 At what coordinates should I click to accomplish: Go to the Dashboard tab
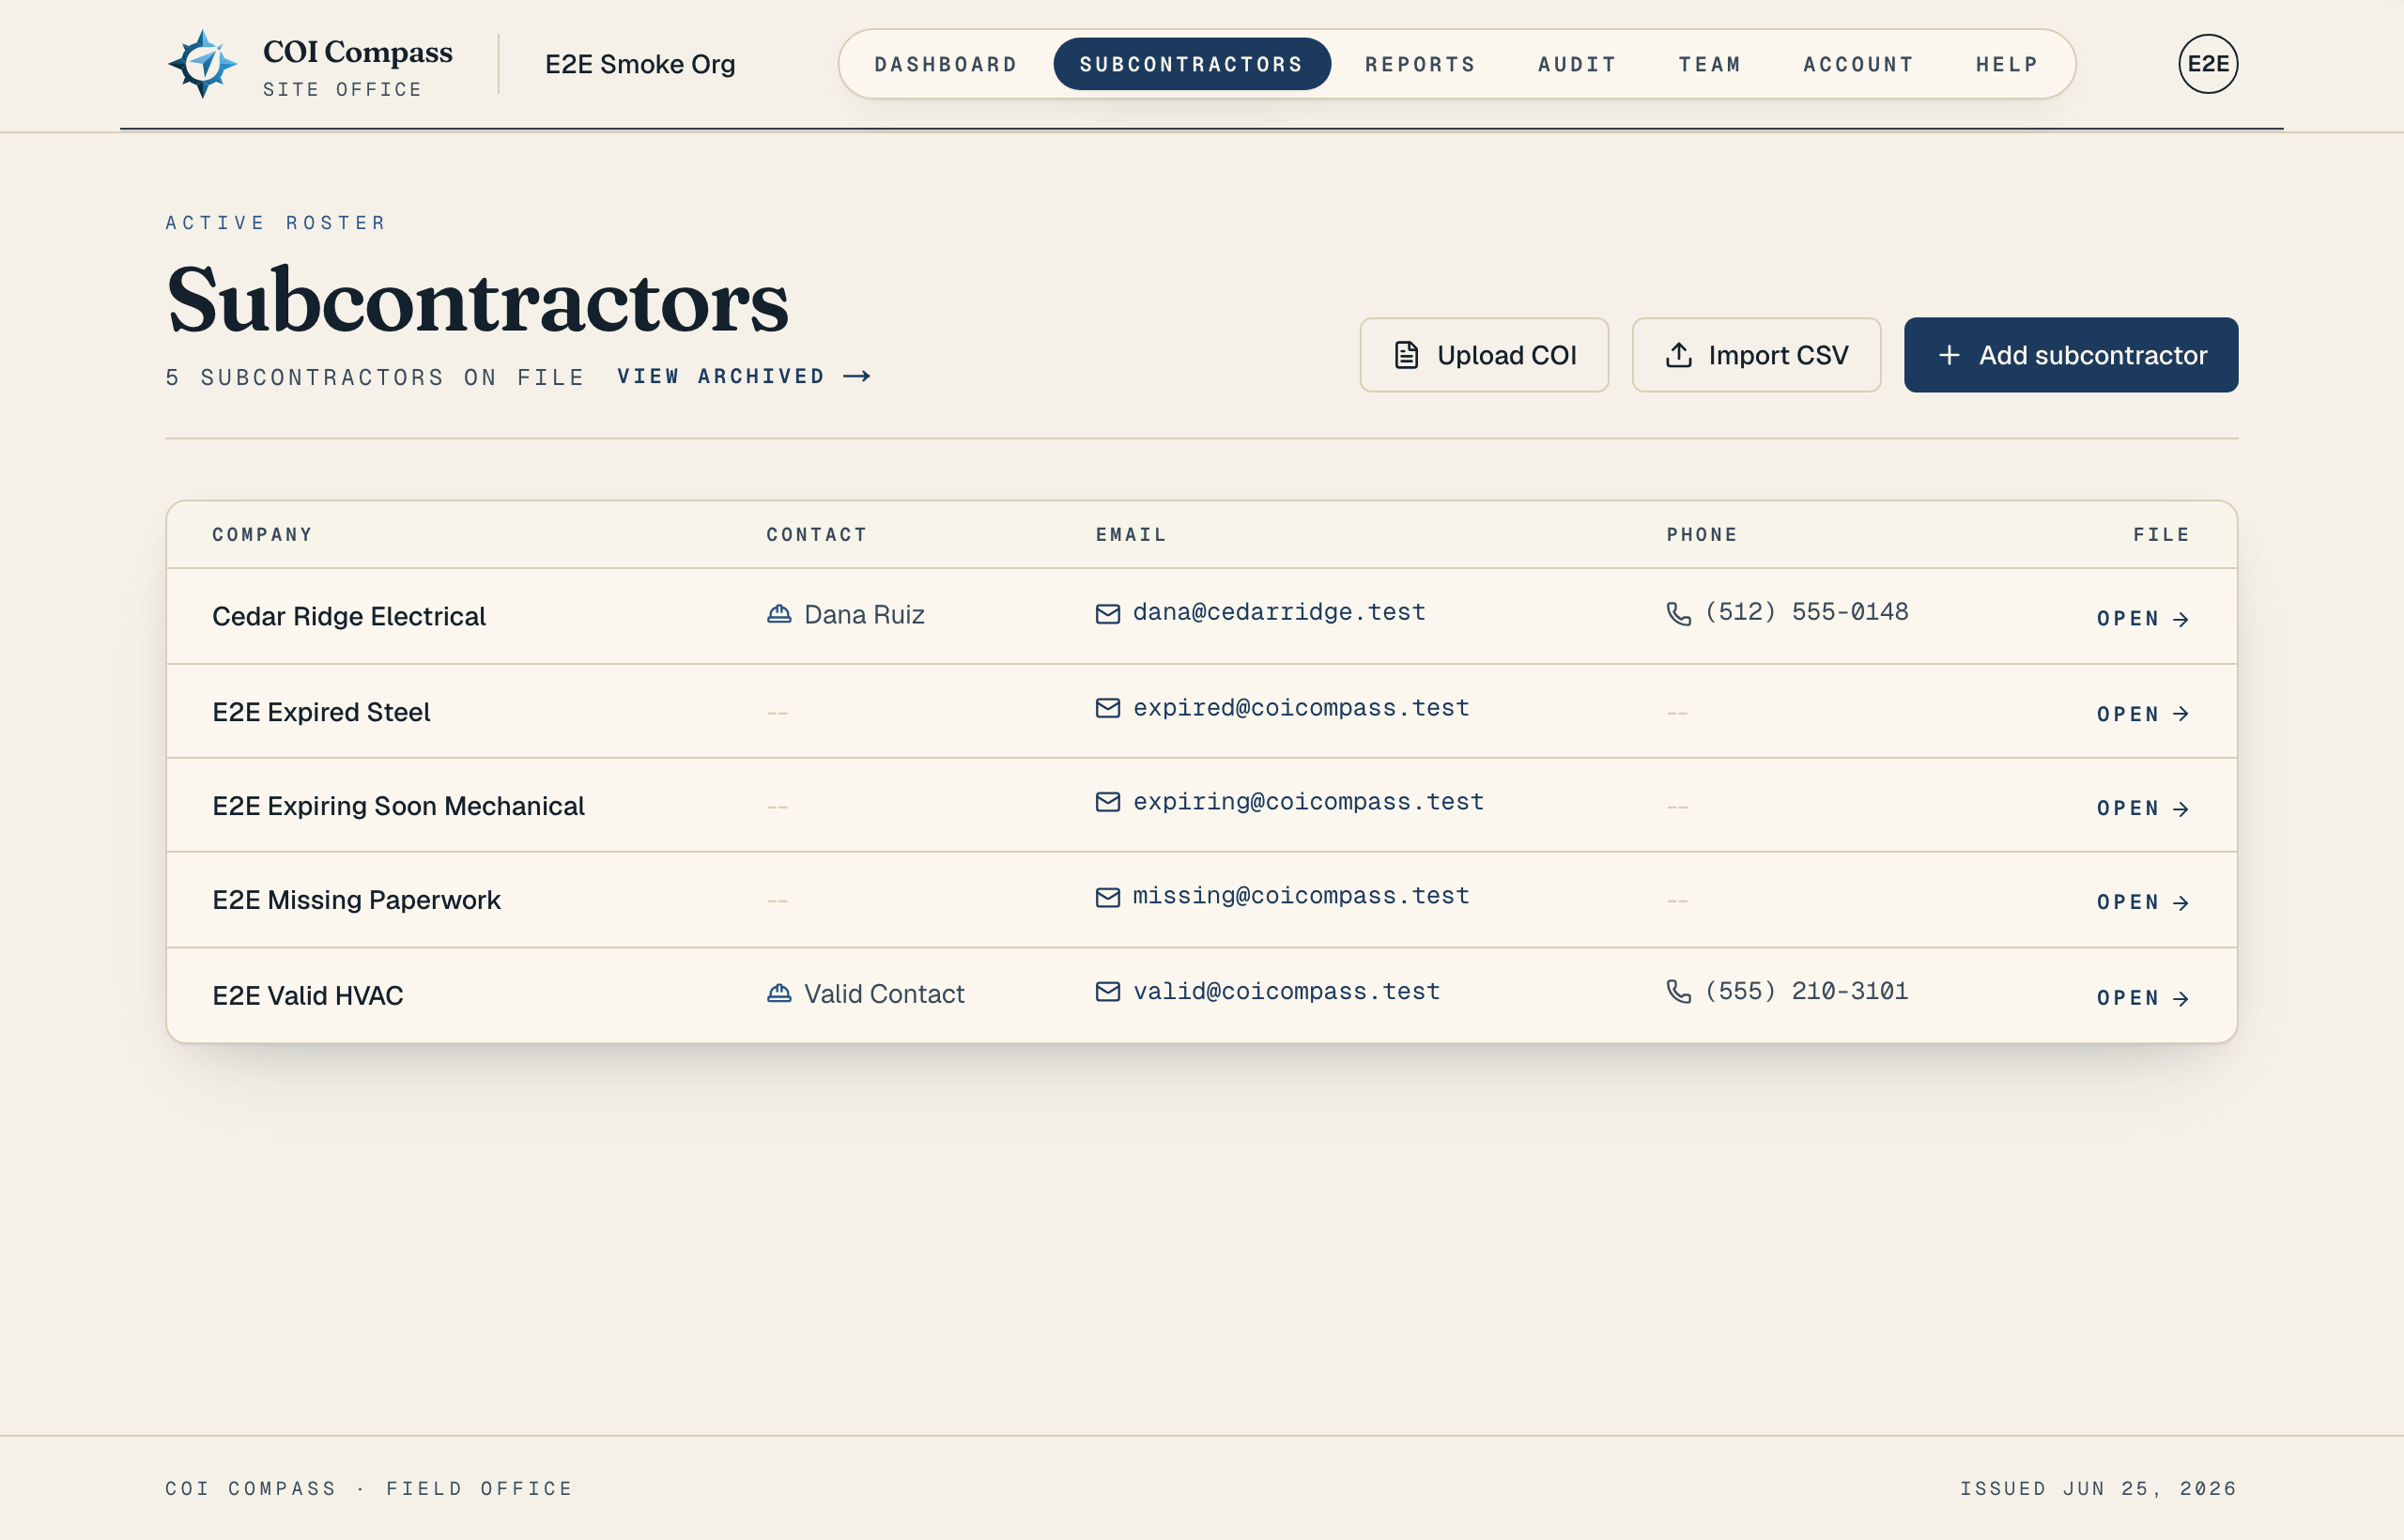point(946,64)
